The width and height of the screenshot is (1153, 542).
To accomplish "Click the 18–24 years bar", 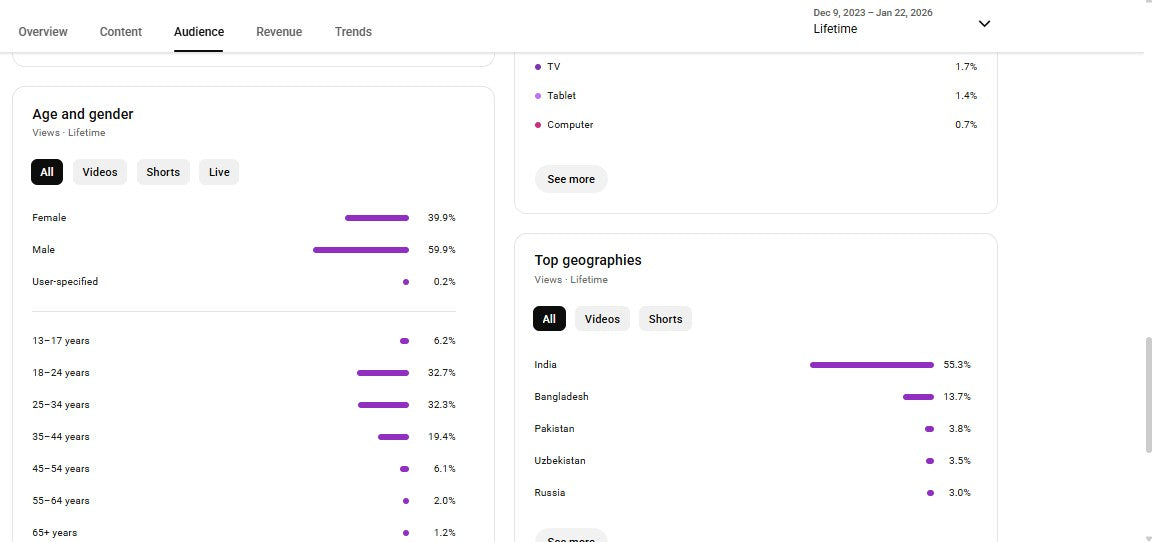I will [383, 373].
